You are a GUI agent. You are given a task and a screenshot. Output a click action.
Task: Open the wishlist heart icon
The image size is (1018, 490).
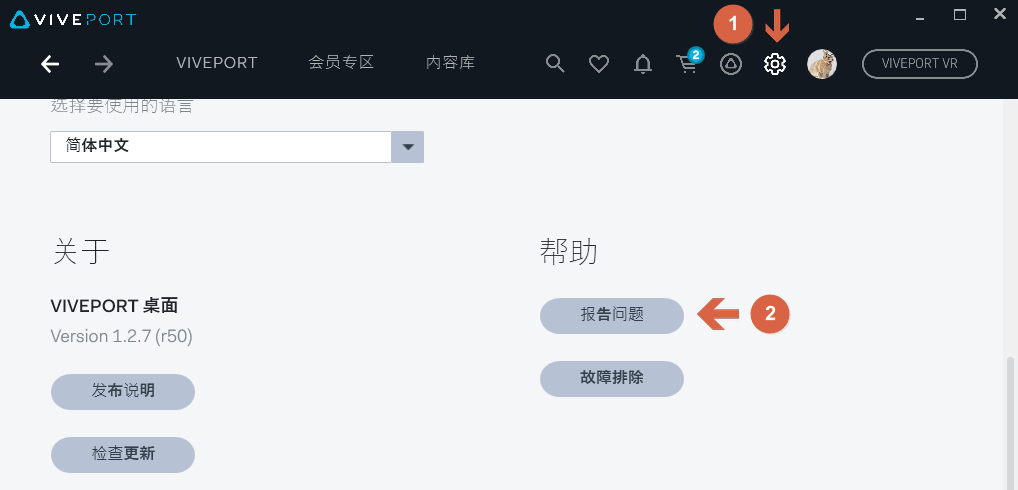coord(599,64)
